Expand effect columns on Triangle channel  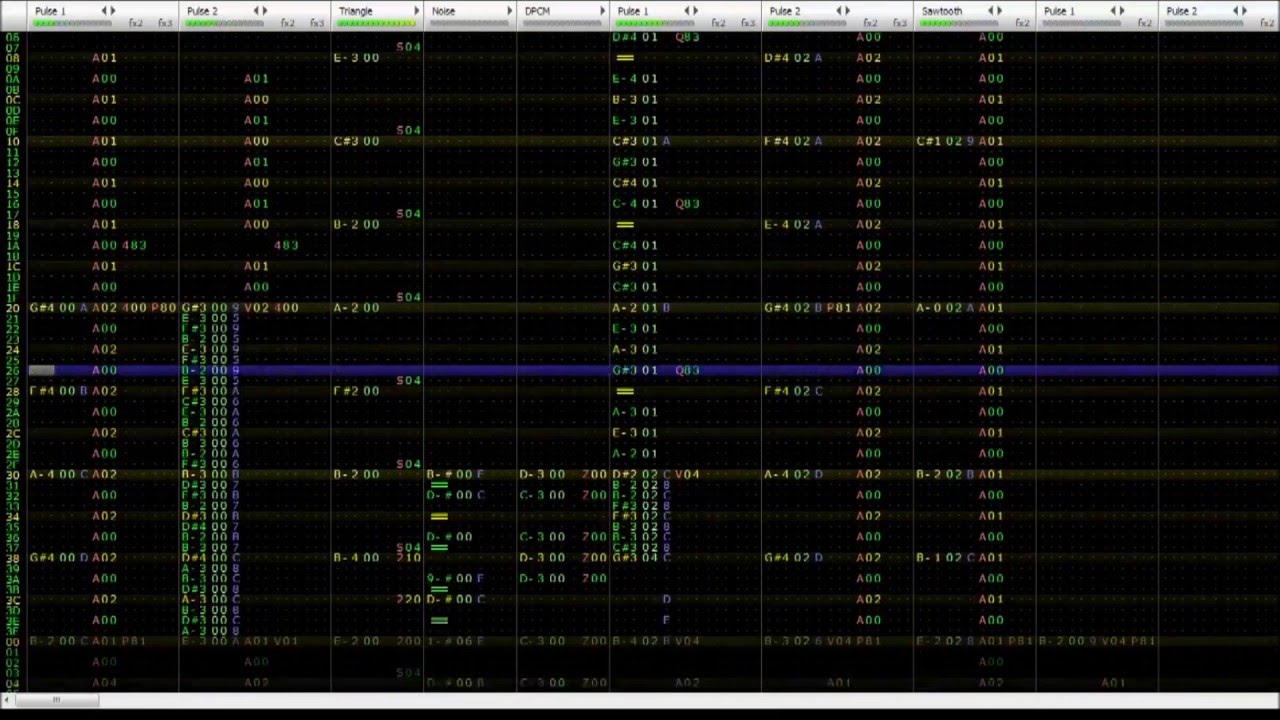point(417,11)
